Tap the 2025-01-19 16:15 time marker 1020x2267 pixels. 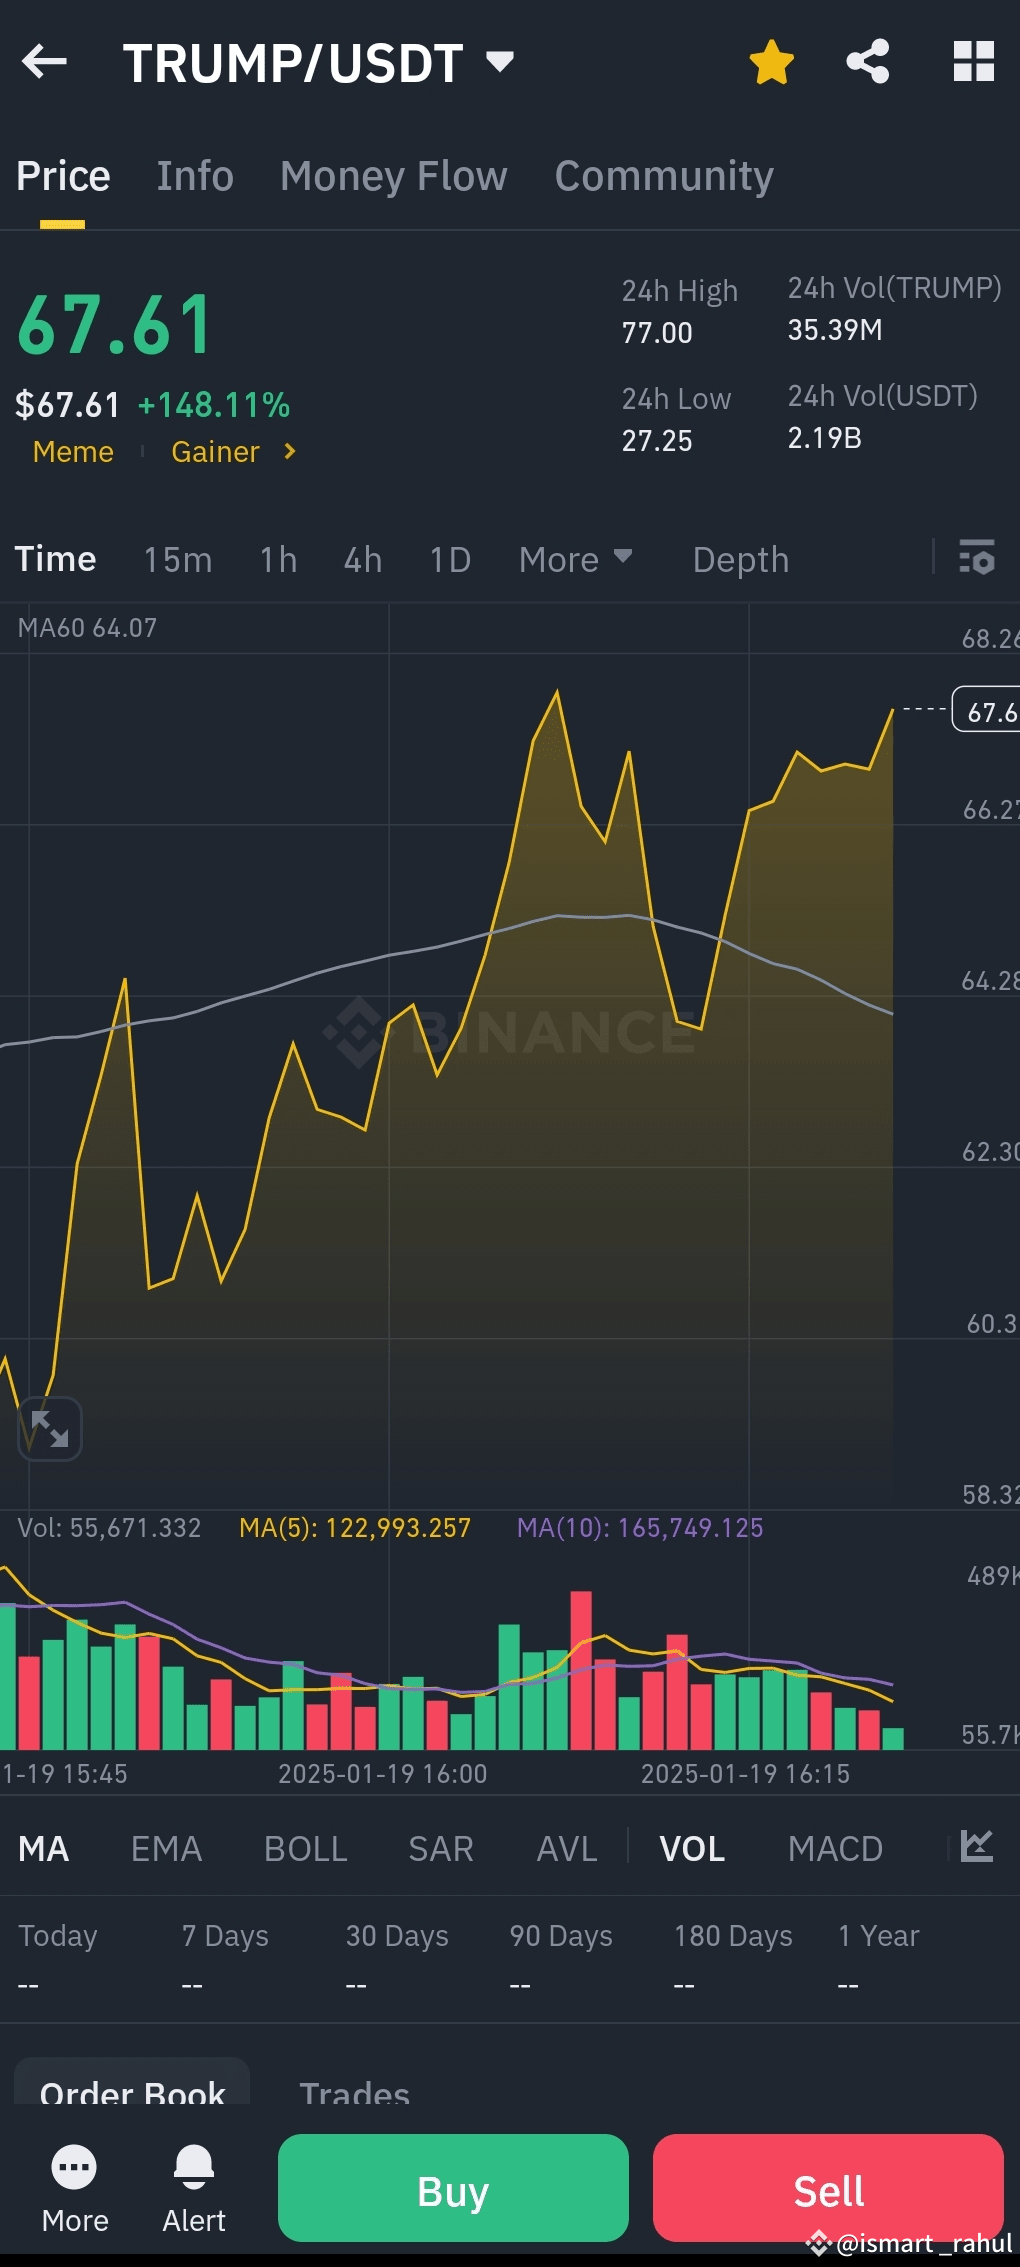(x=745, y=1774)
